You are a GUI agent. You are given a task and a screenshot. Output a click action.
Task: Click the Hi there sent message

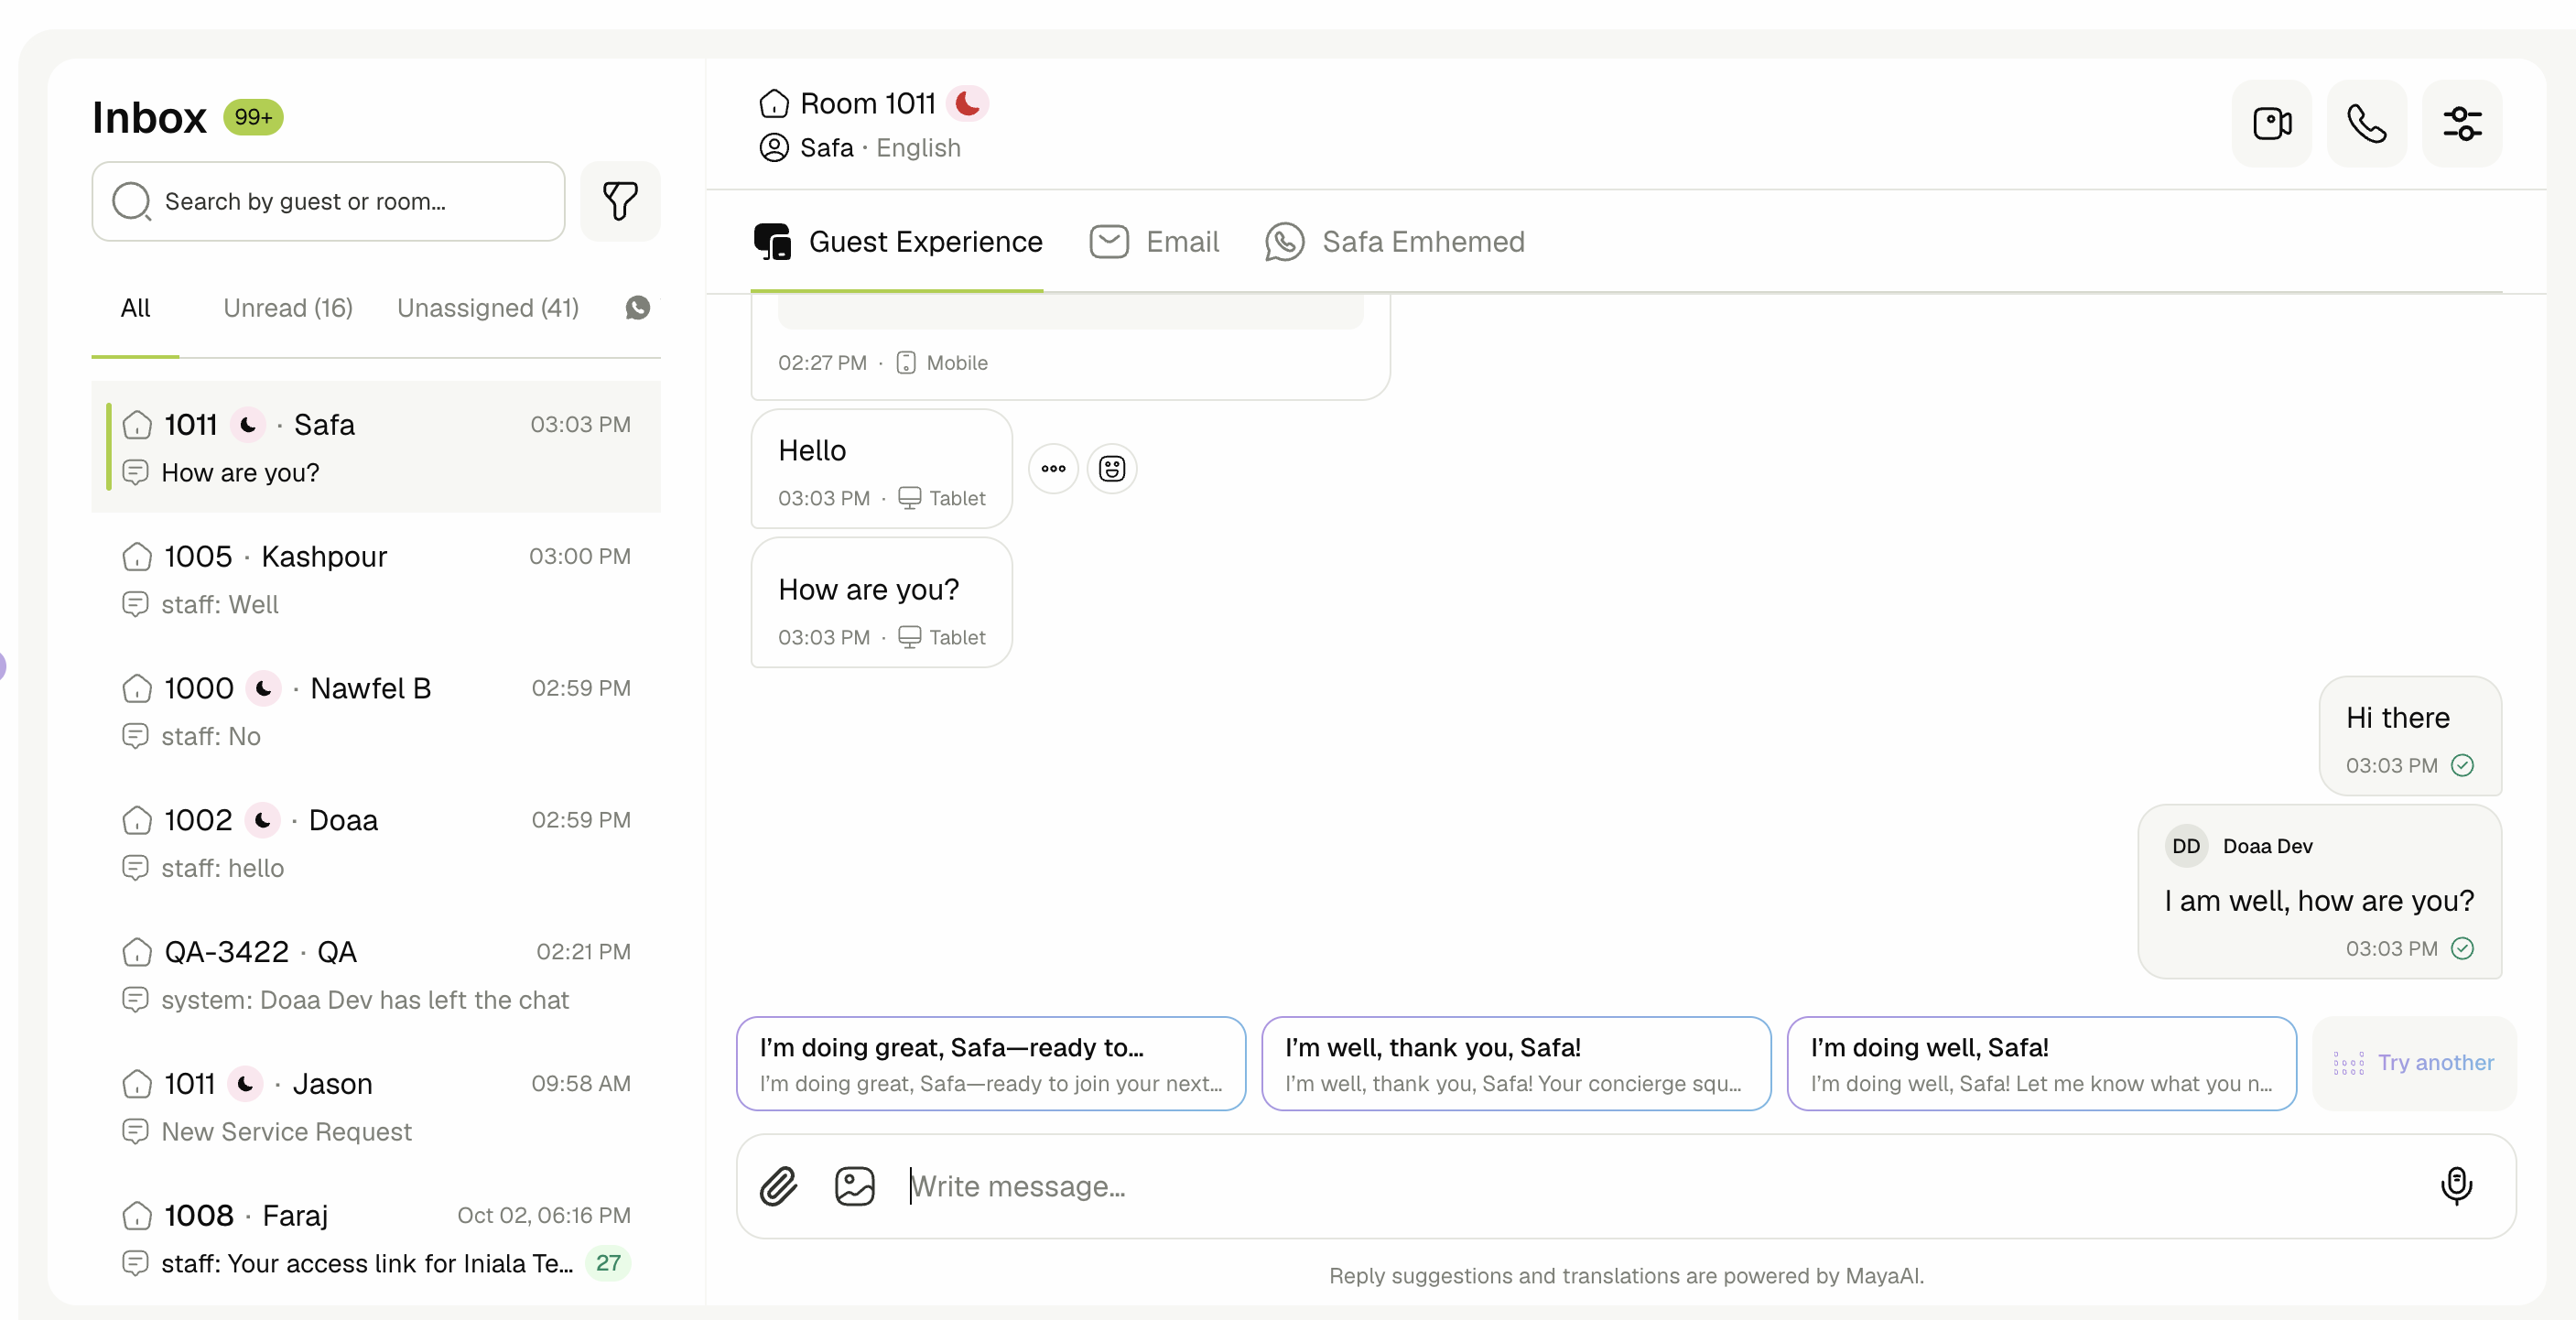click(x=2410, y=736)
